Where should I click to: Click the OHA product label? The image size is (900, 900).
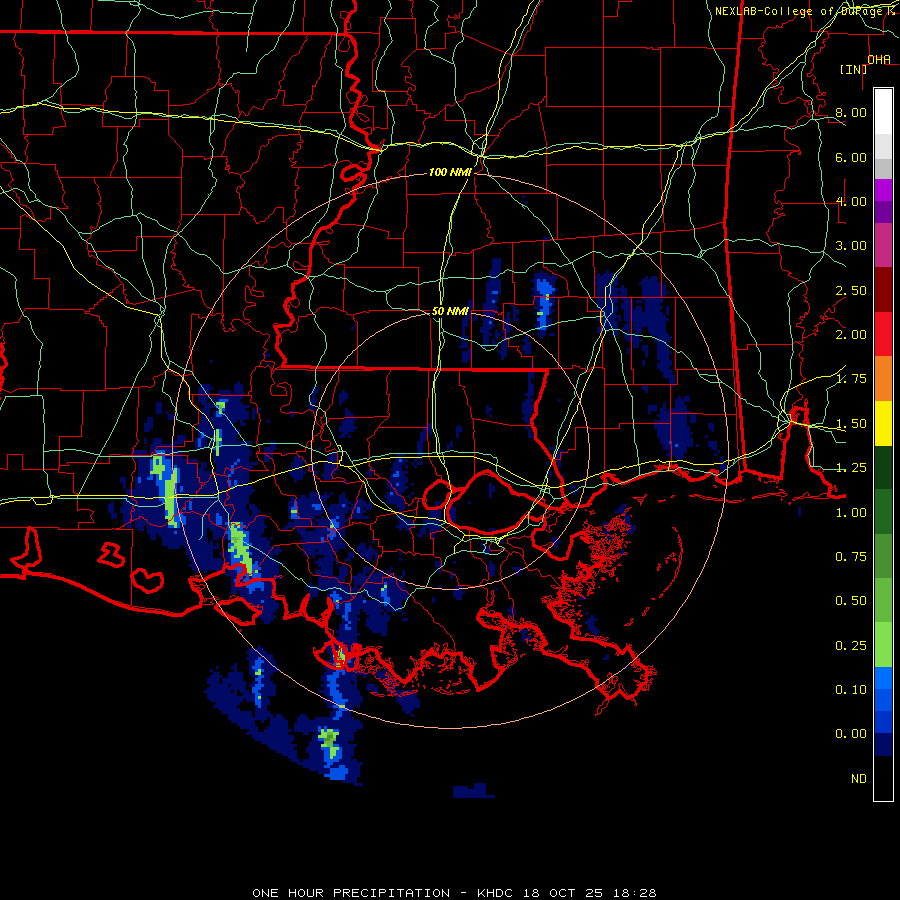pyautogui.click(x=879, y=59)
